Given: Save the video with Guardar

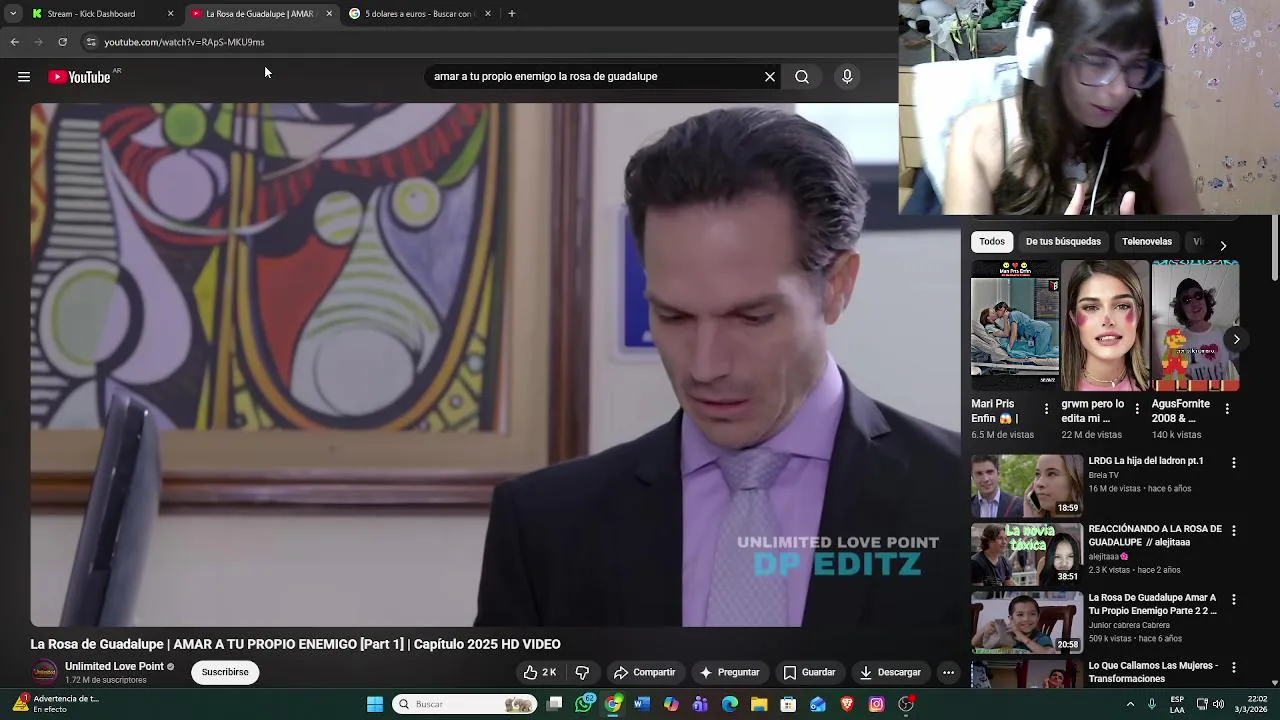Looking at the screenshot, I should coord(808,672).
